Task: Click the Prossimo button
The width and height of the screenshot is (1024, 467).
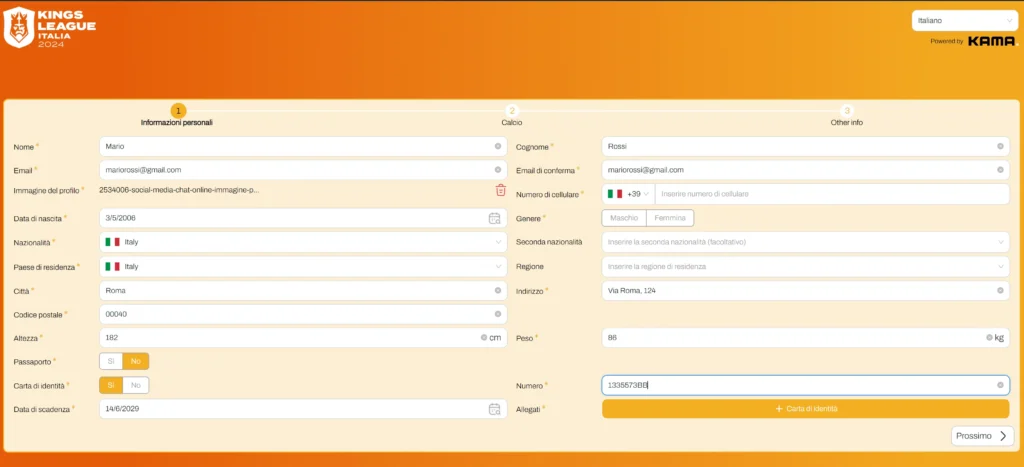Action: (x=982, y=436)
